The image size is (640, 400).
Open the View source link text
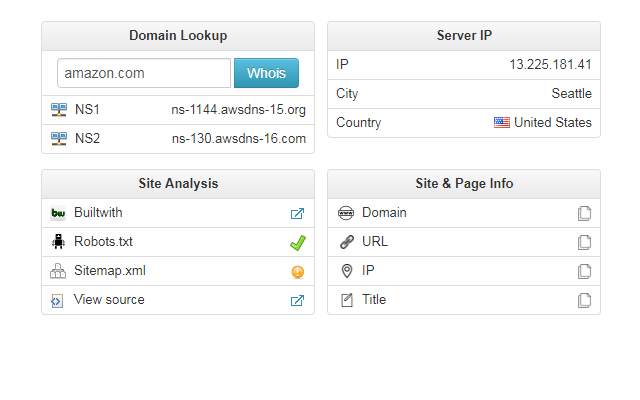pos(109,300)
